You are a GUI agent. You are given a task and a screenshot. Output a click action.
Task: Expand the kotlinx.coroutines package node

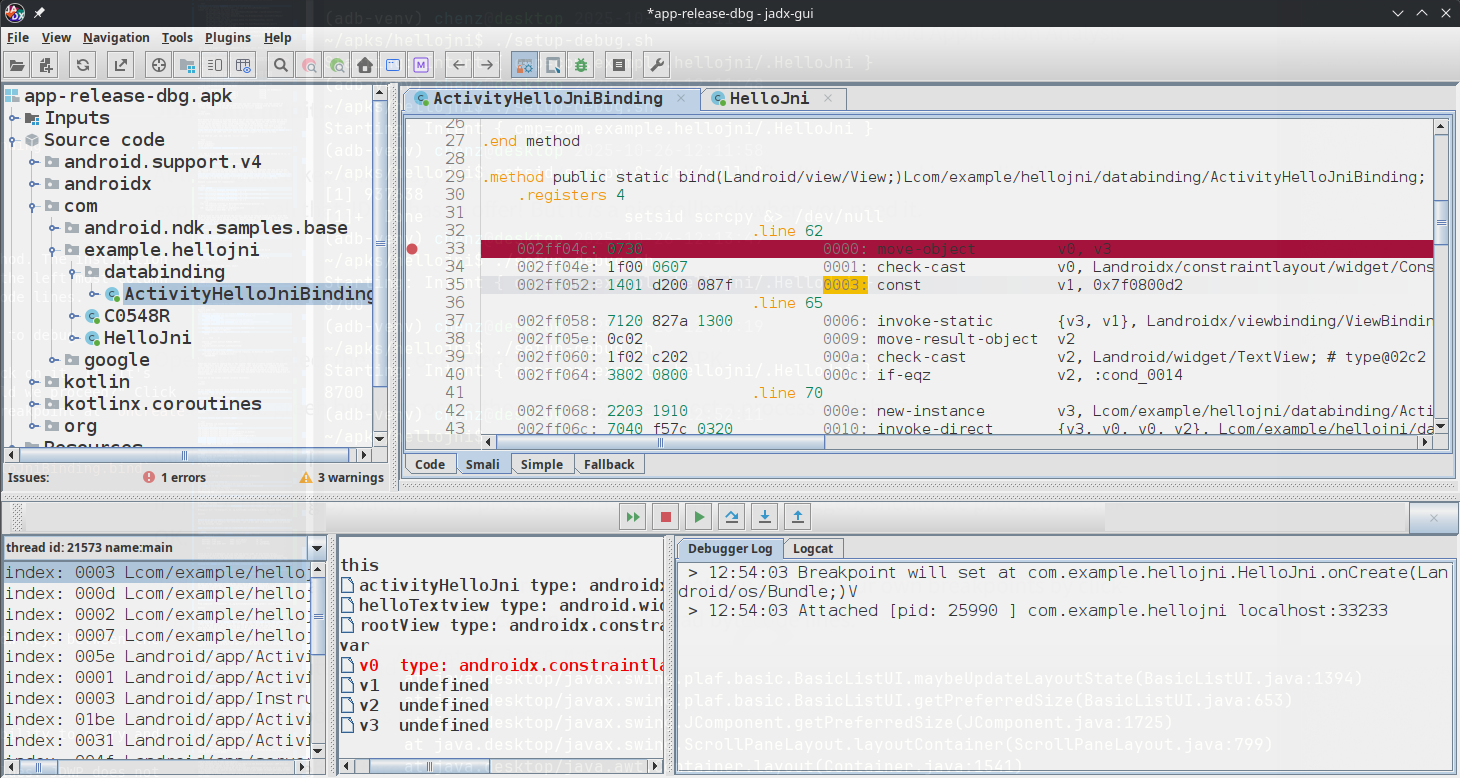(32, 404)
